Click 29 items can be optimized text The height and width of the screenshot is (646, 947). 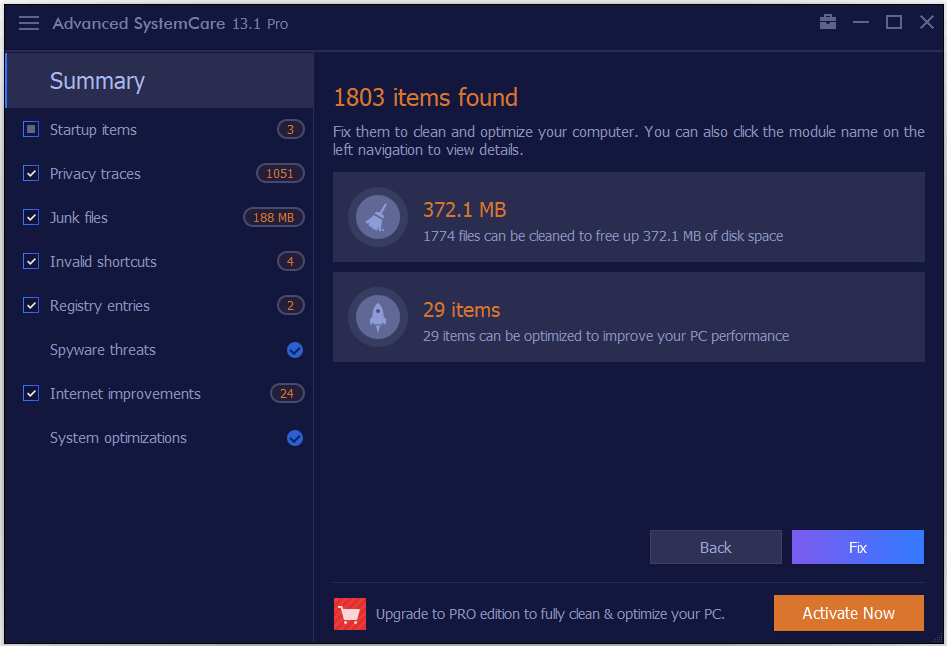pos(606,336)
